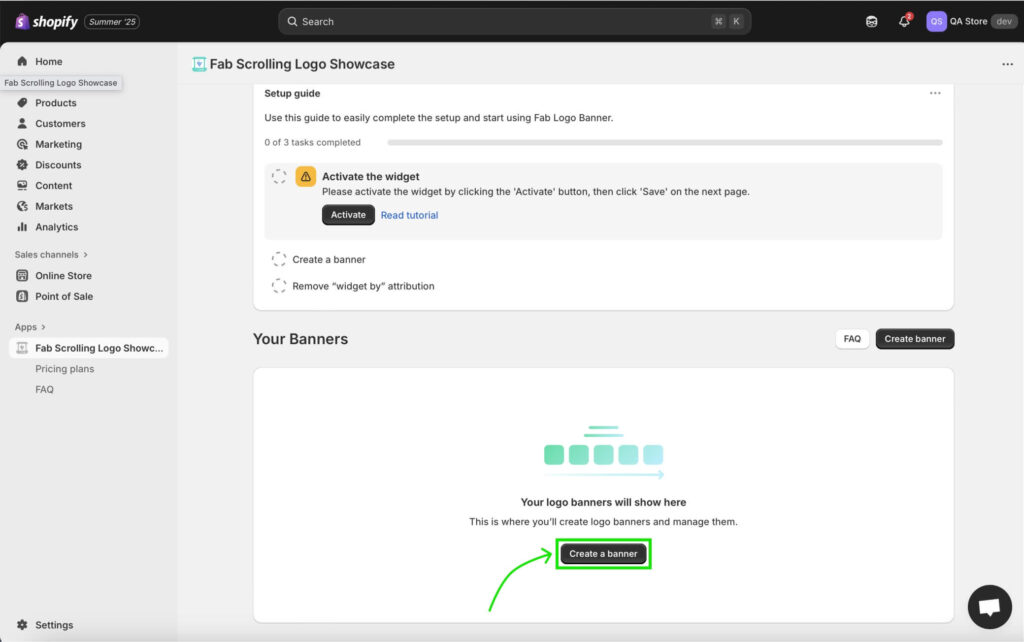Open the Sidekick assistant icon

(x=871, y=22)
